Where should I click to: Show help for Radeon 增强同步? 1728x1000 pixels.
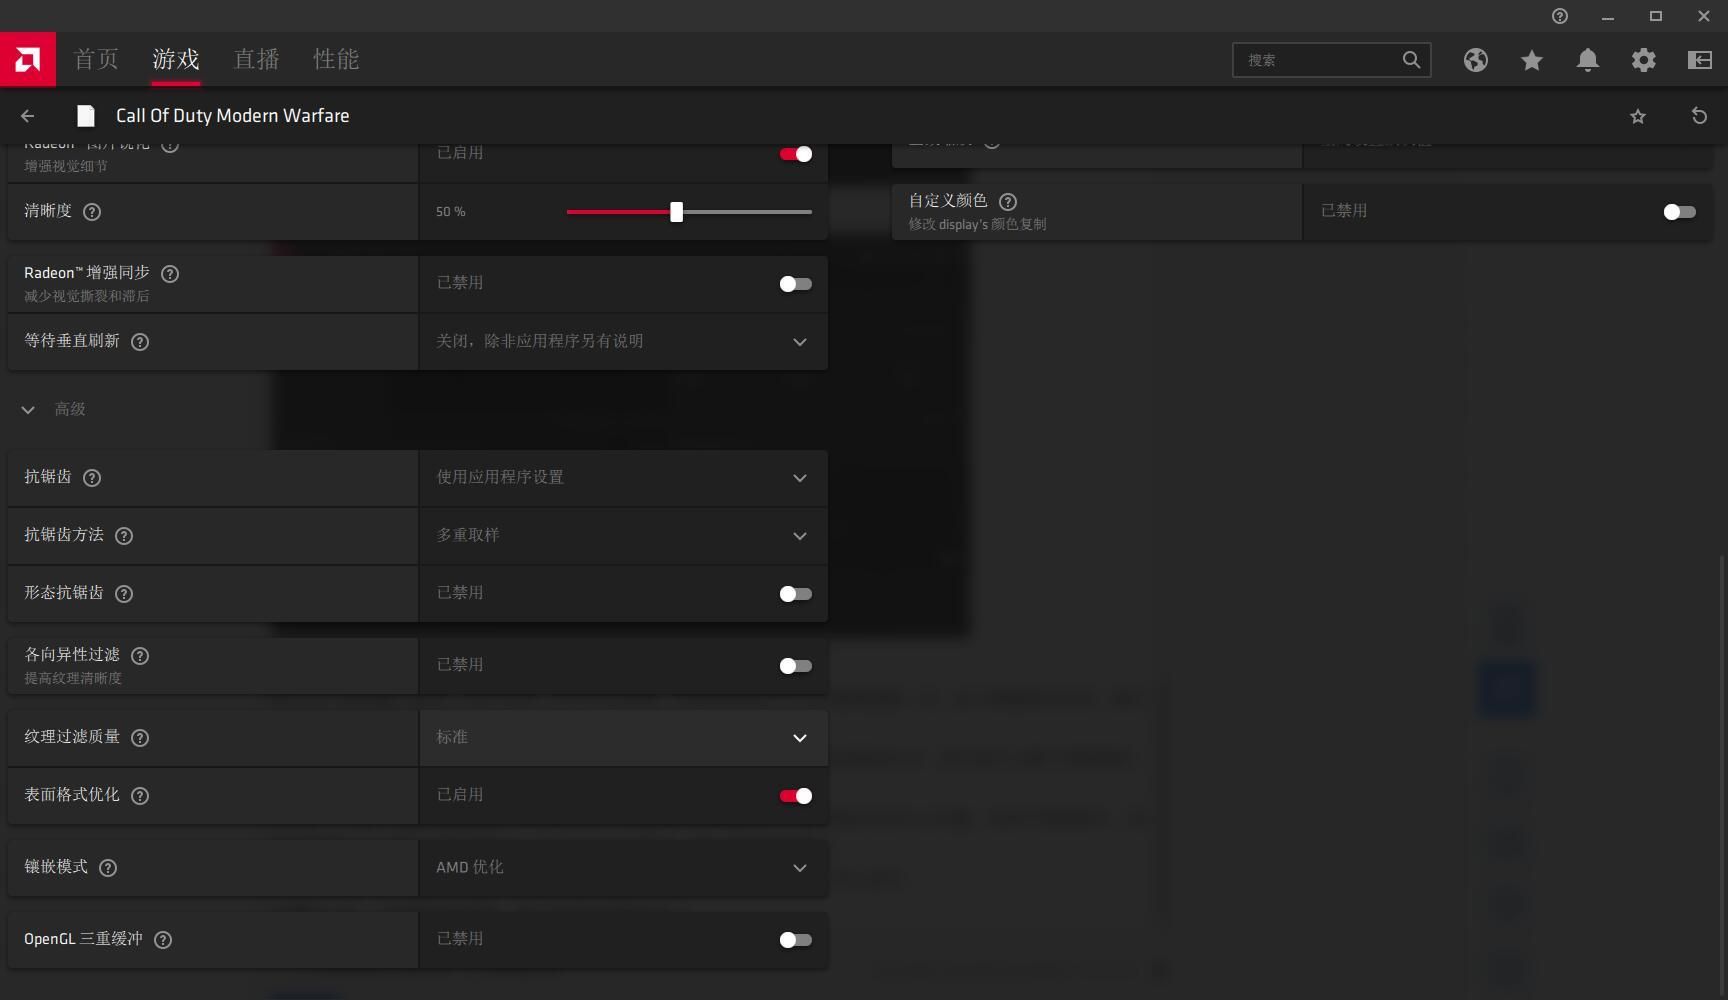tap(170, 274)
